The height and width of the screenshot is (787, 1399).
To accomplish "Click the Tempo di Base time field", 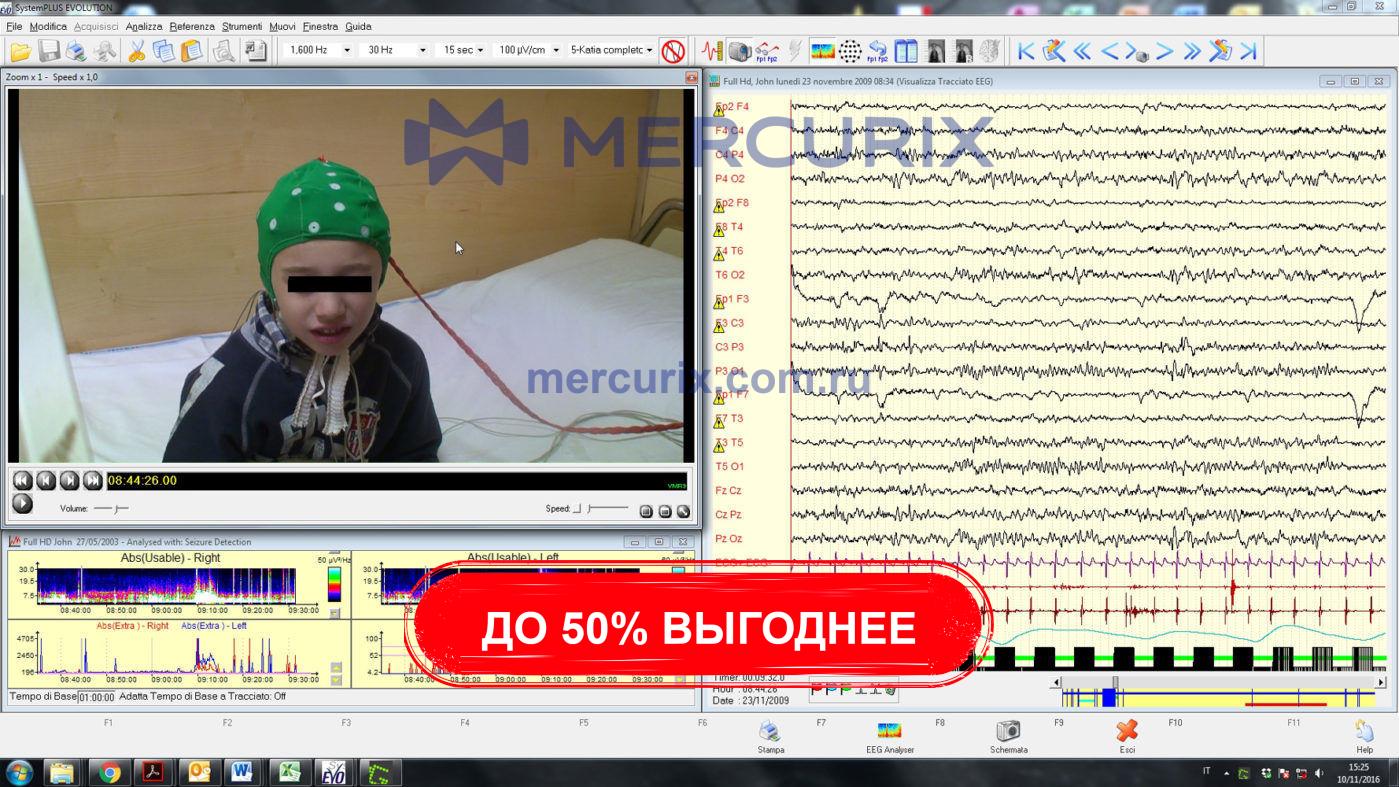I will [96, 697].
